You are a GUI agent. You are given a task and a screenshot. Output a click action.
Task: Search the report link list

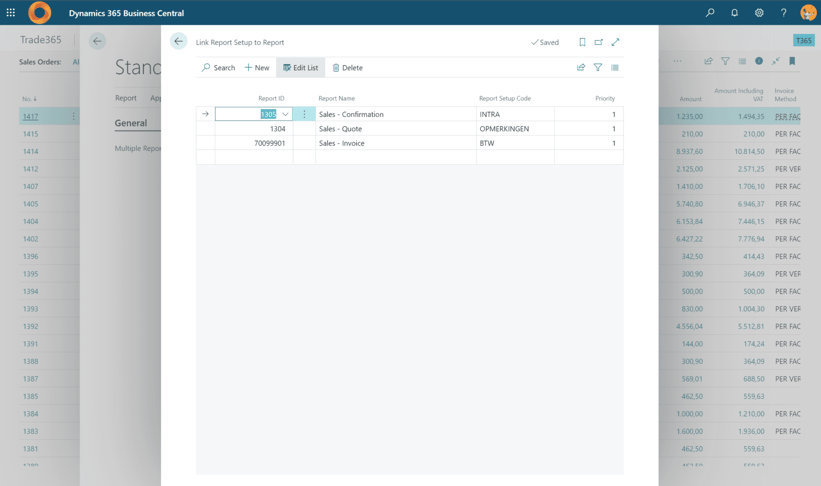coord(218,68)
